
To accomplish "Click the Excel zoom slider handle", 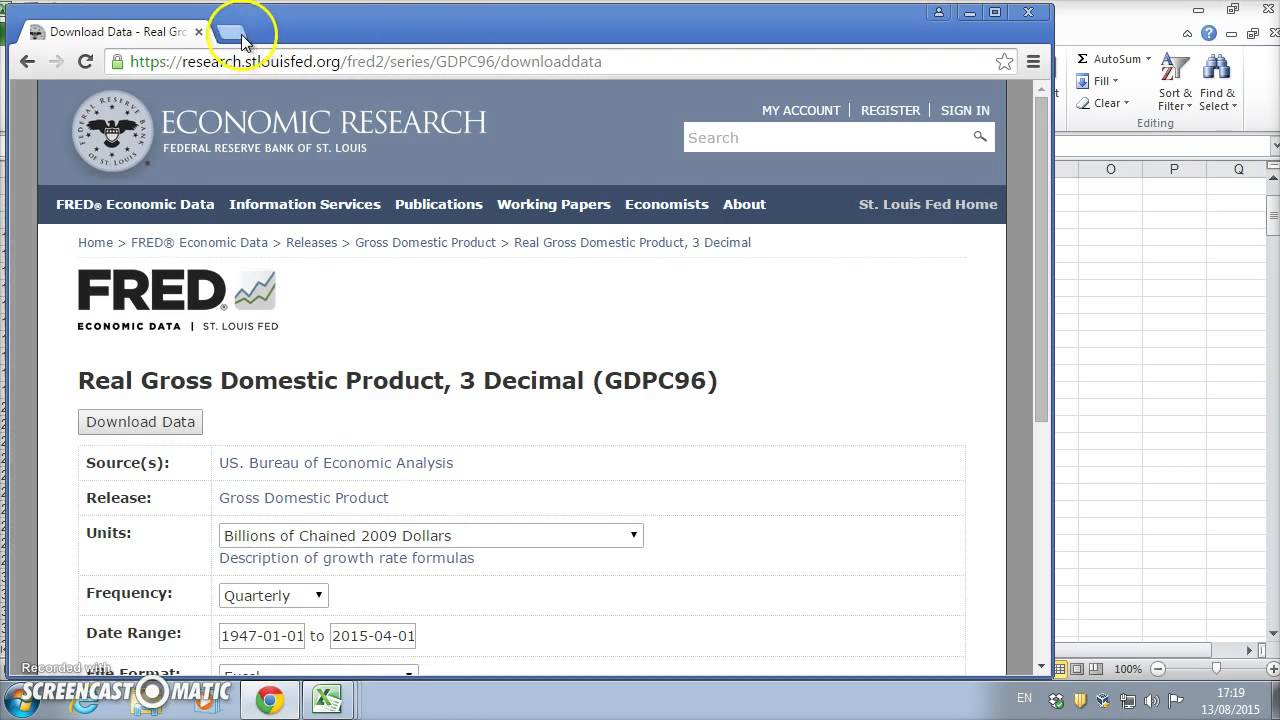I will (x=1216, y=669).
